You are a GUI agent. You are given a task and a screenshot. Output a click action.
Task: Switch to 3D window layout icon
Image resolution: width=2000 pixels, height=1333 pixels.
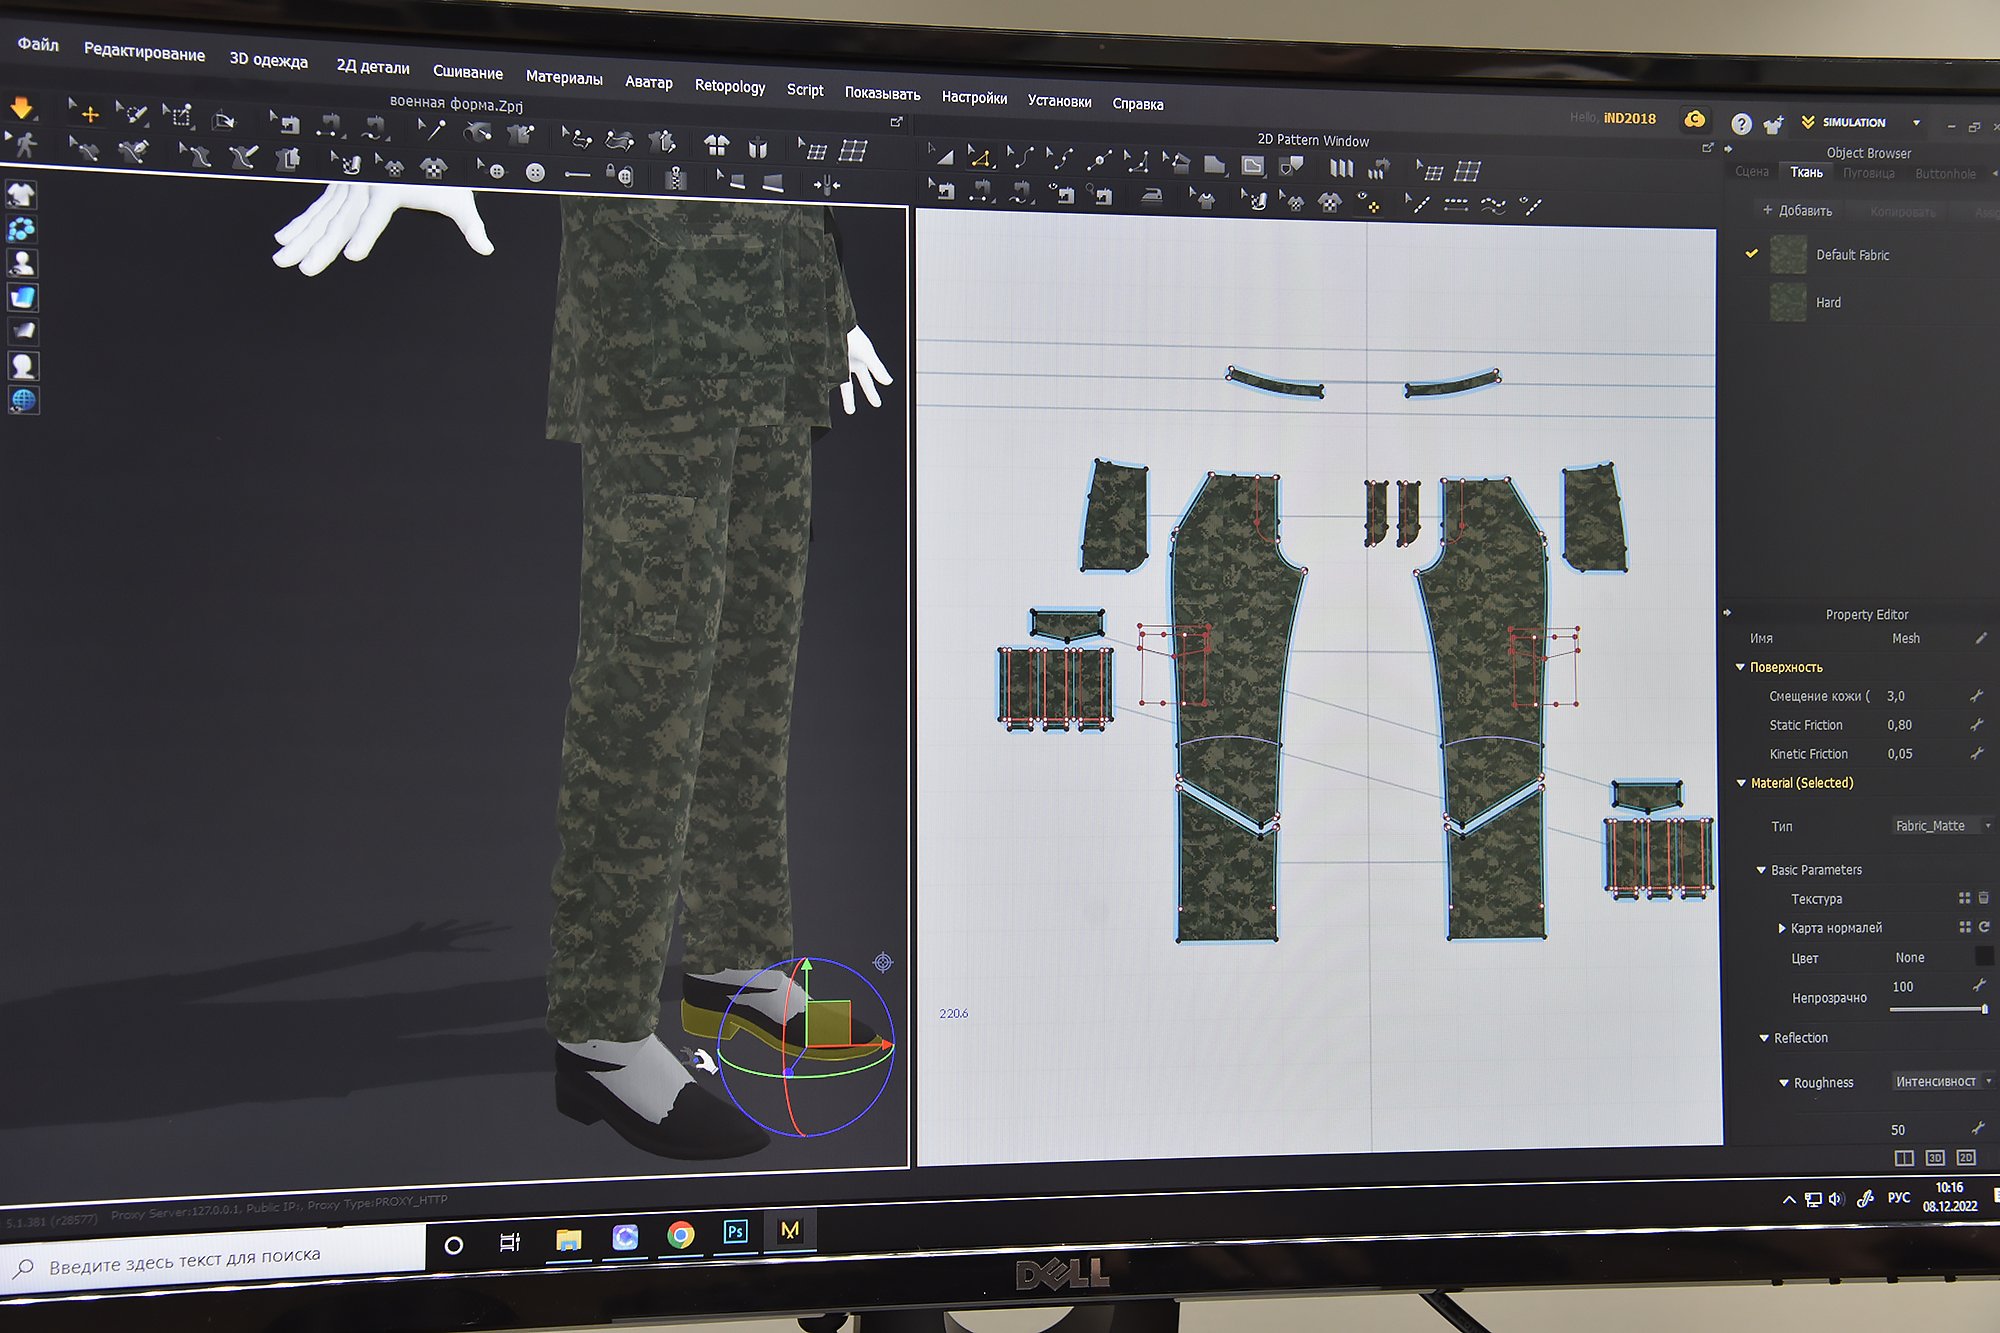tap(1935, 1158)
